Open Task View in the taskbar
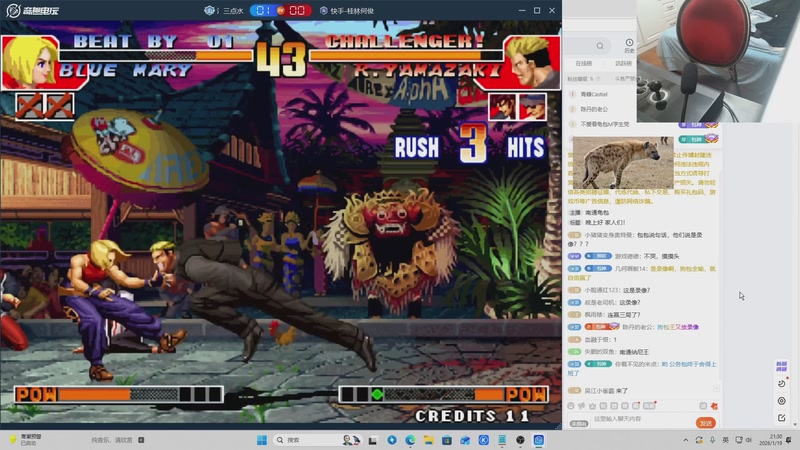 [x=372, y=440]
